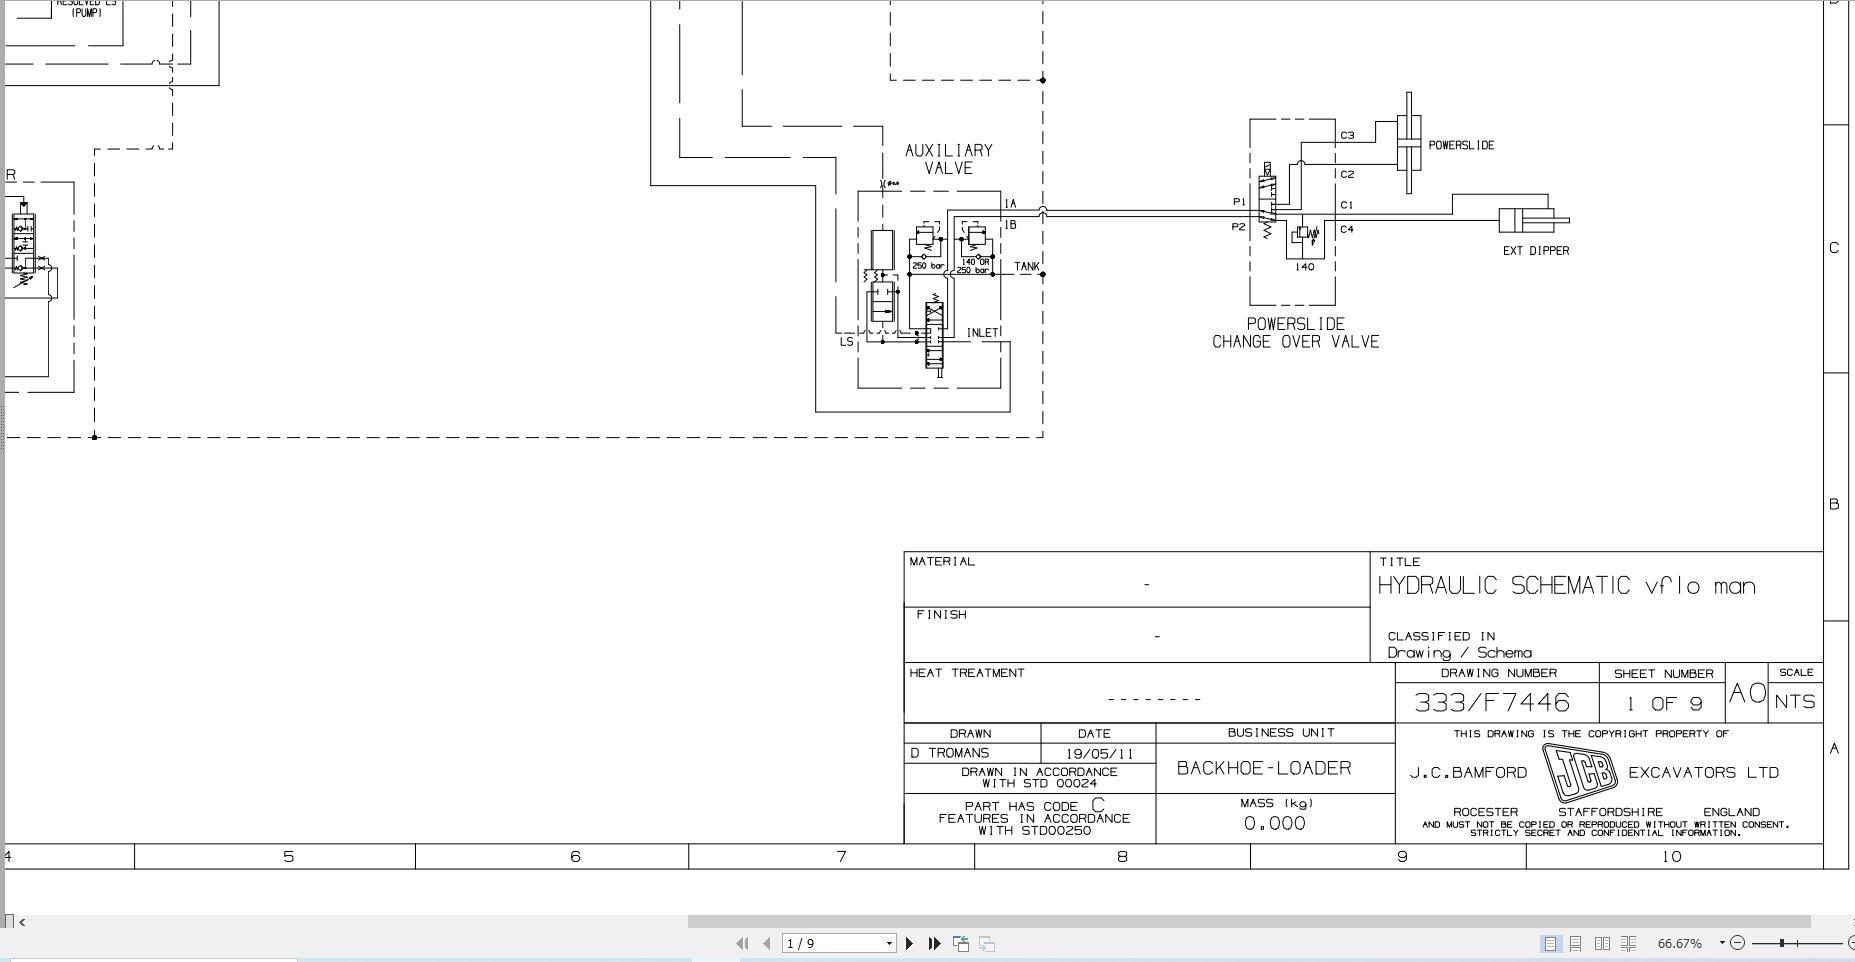Click the 250 bar relief valve label
Image resolution: width=1855 pixels, height=962 pixels.
(928, 266)
